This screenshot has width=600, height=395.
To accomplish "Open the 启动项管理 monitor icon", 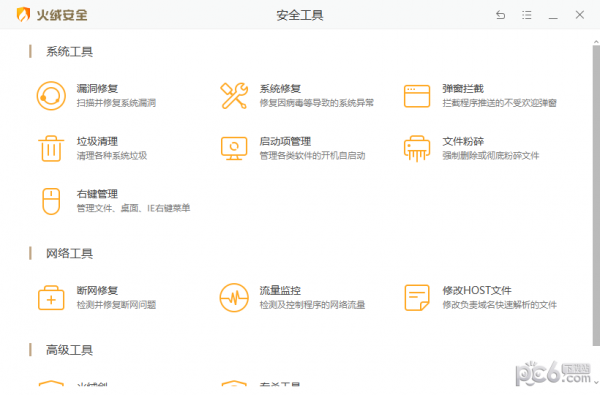I will (234, 149).
